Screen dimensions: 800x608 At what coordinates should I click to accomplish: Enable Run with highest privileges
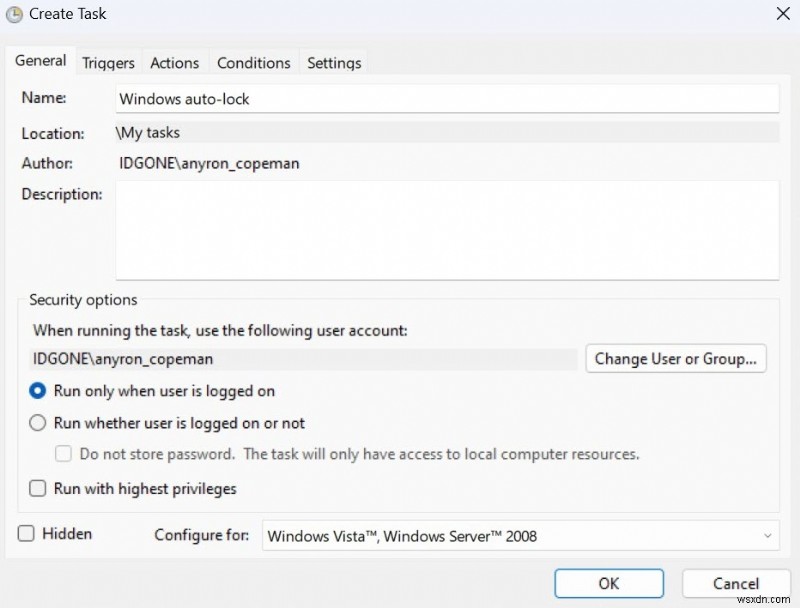37,489
